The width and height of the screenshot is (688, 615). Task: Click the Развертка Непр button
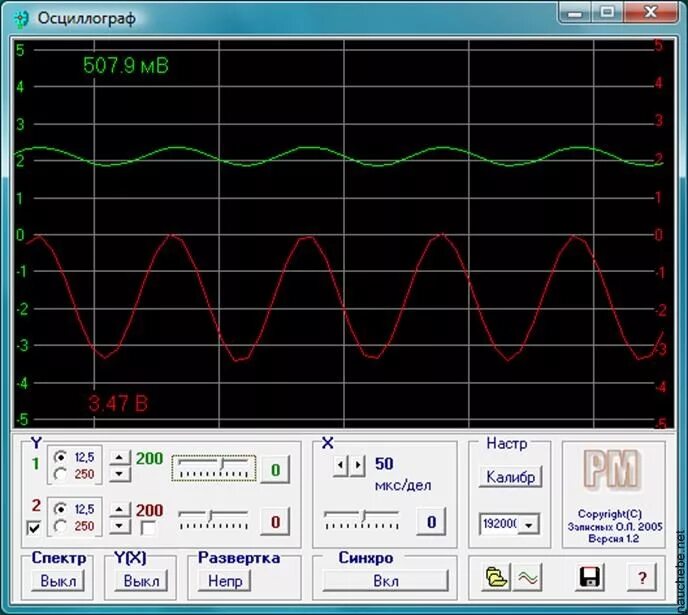coord(225,581)
